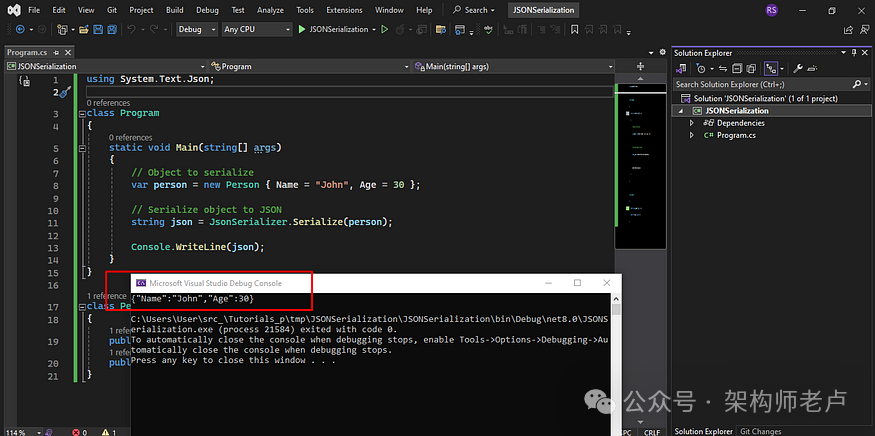
Task: Click the Search button in the title bar
Action: tap(473, 10)
